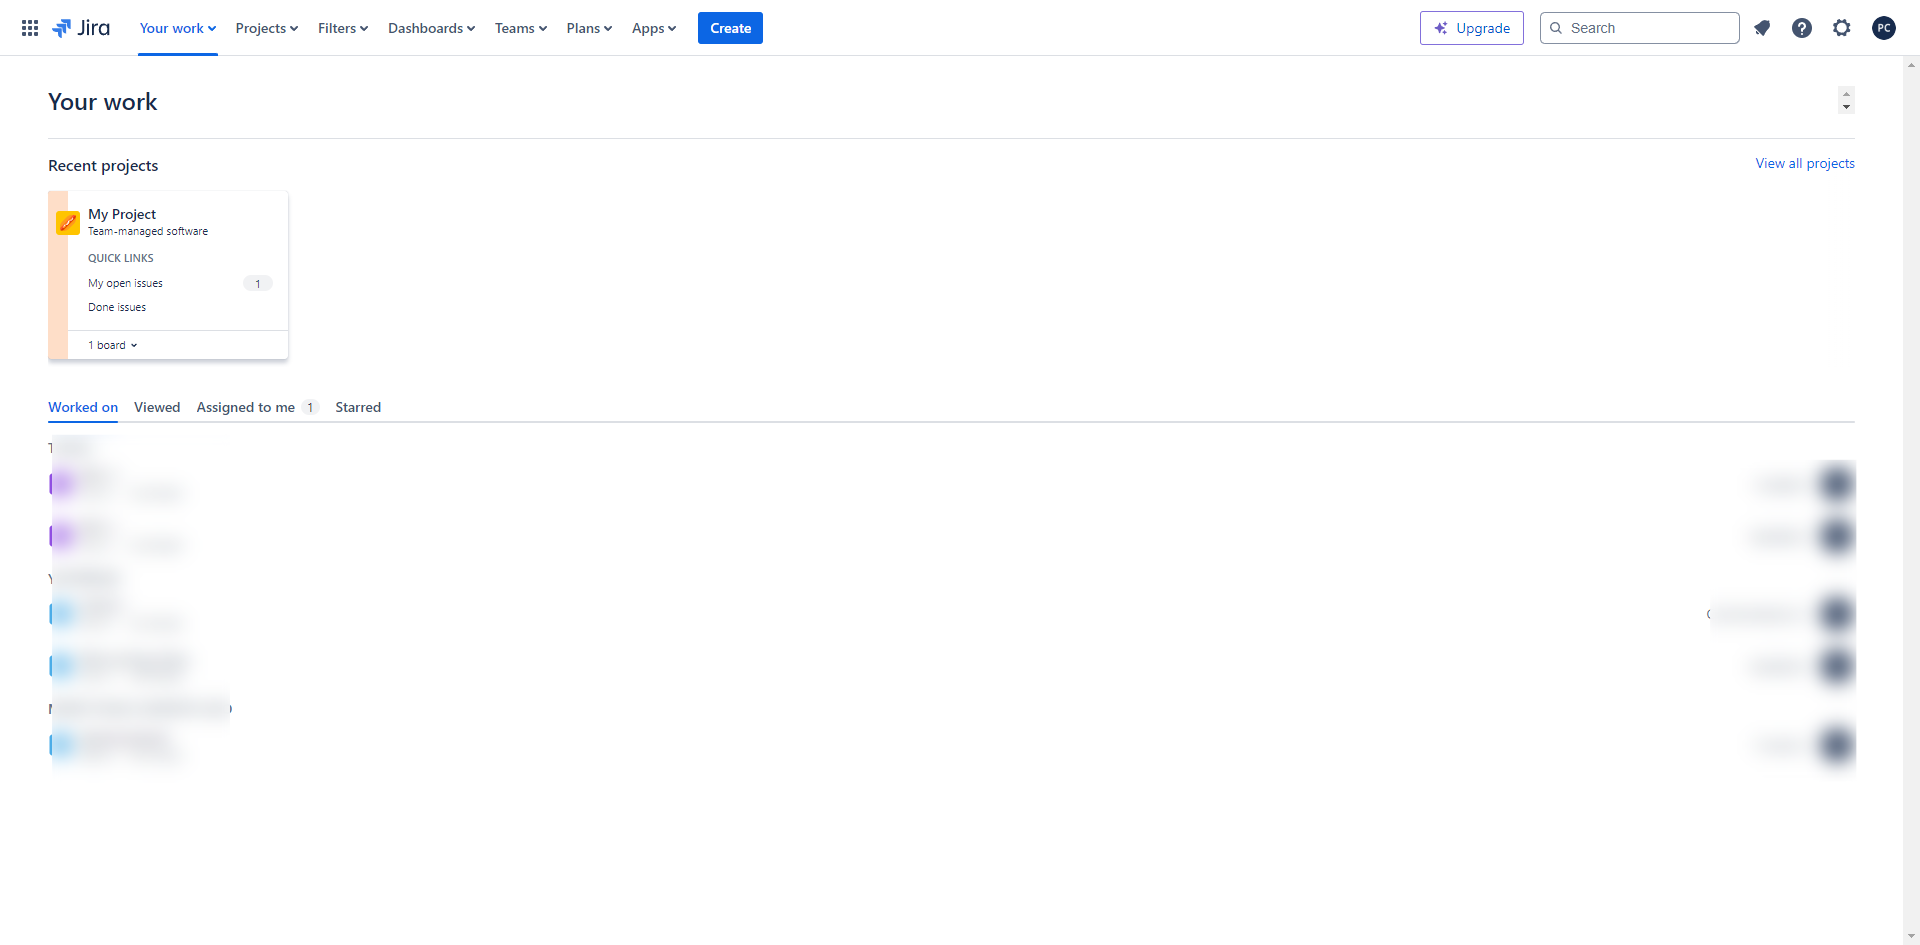Click the magnifier icon in Search
This screenshot has height=945, width=1920.
click(x=1556, y=28)
